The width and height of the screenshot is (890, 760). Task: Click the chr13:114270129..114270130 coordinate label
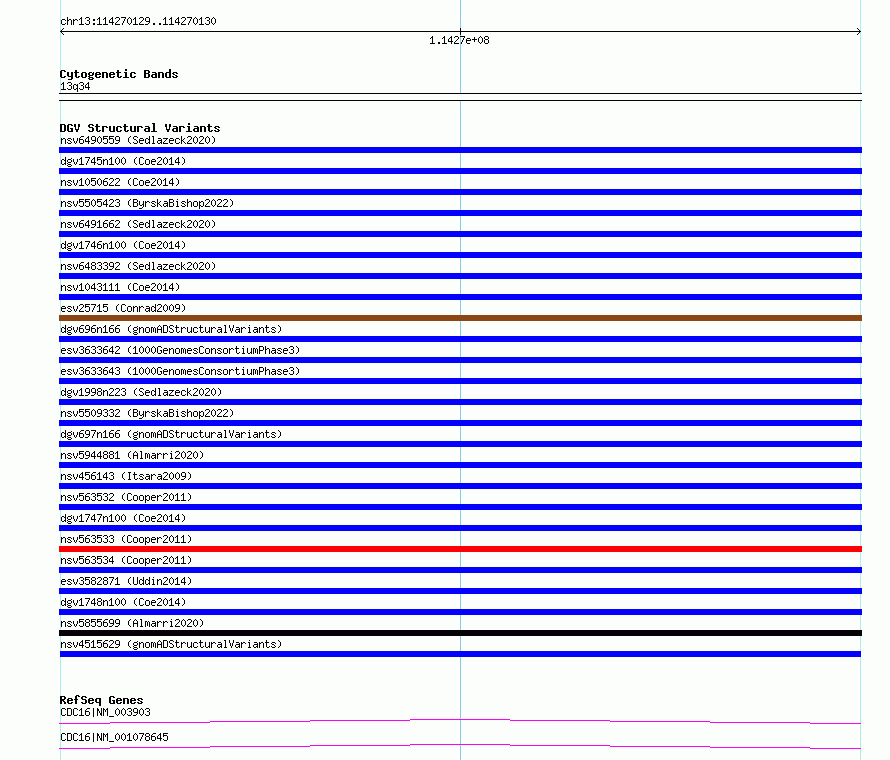coord(138,22)
